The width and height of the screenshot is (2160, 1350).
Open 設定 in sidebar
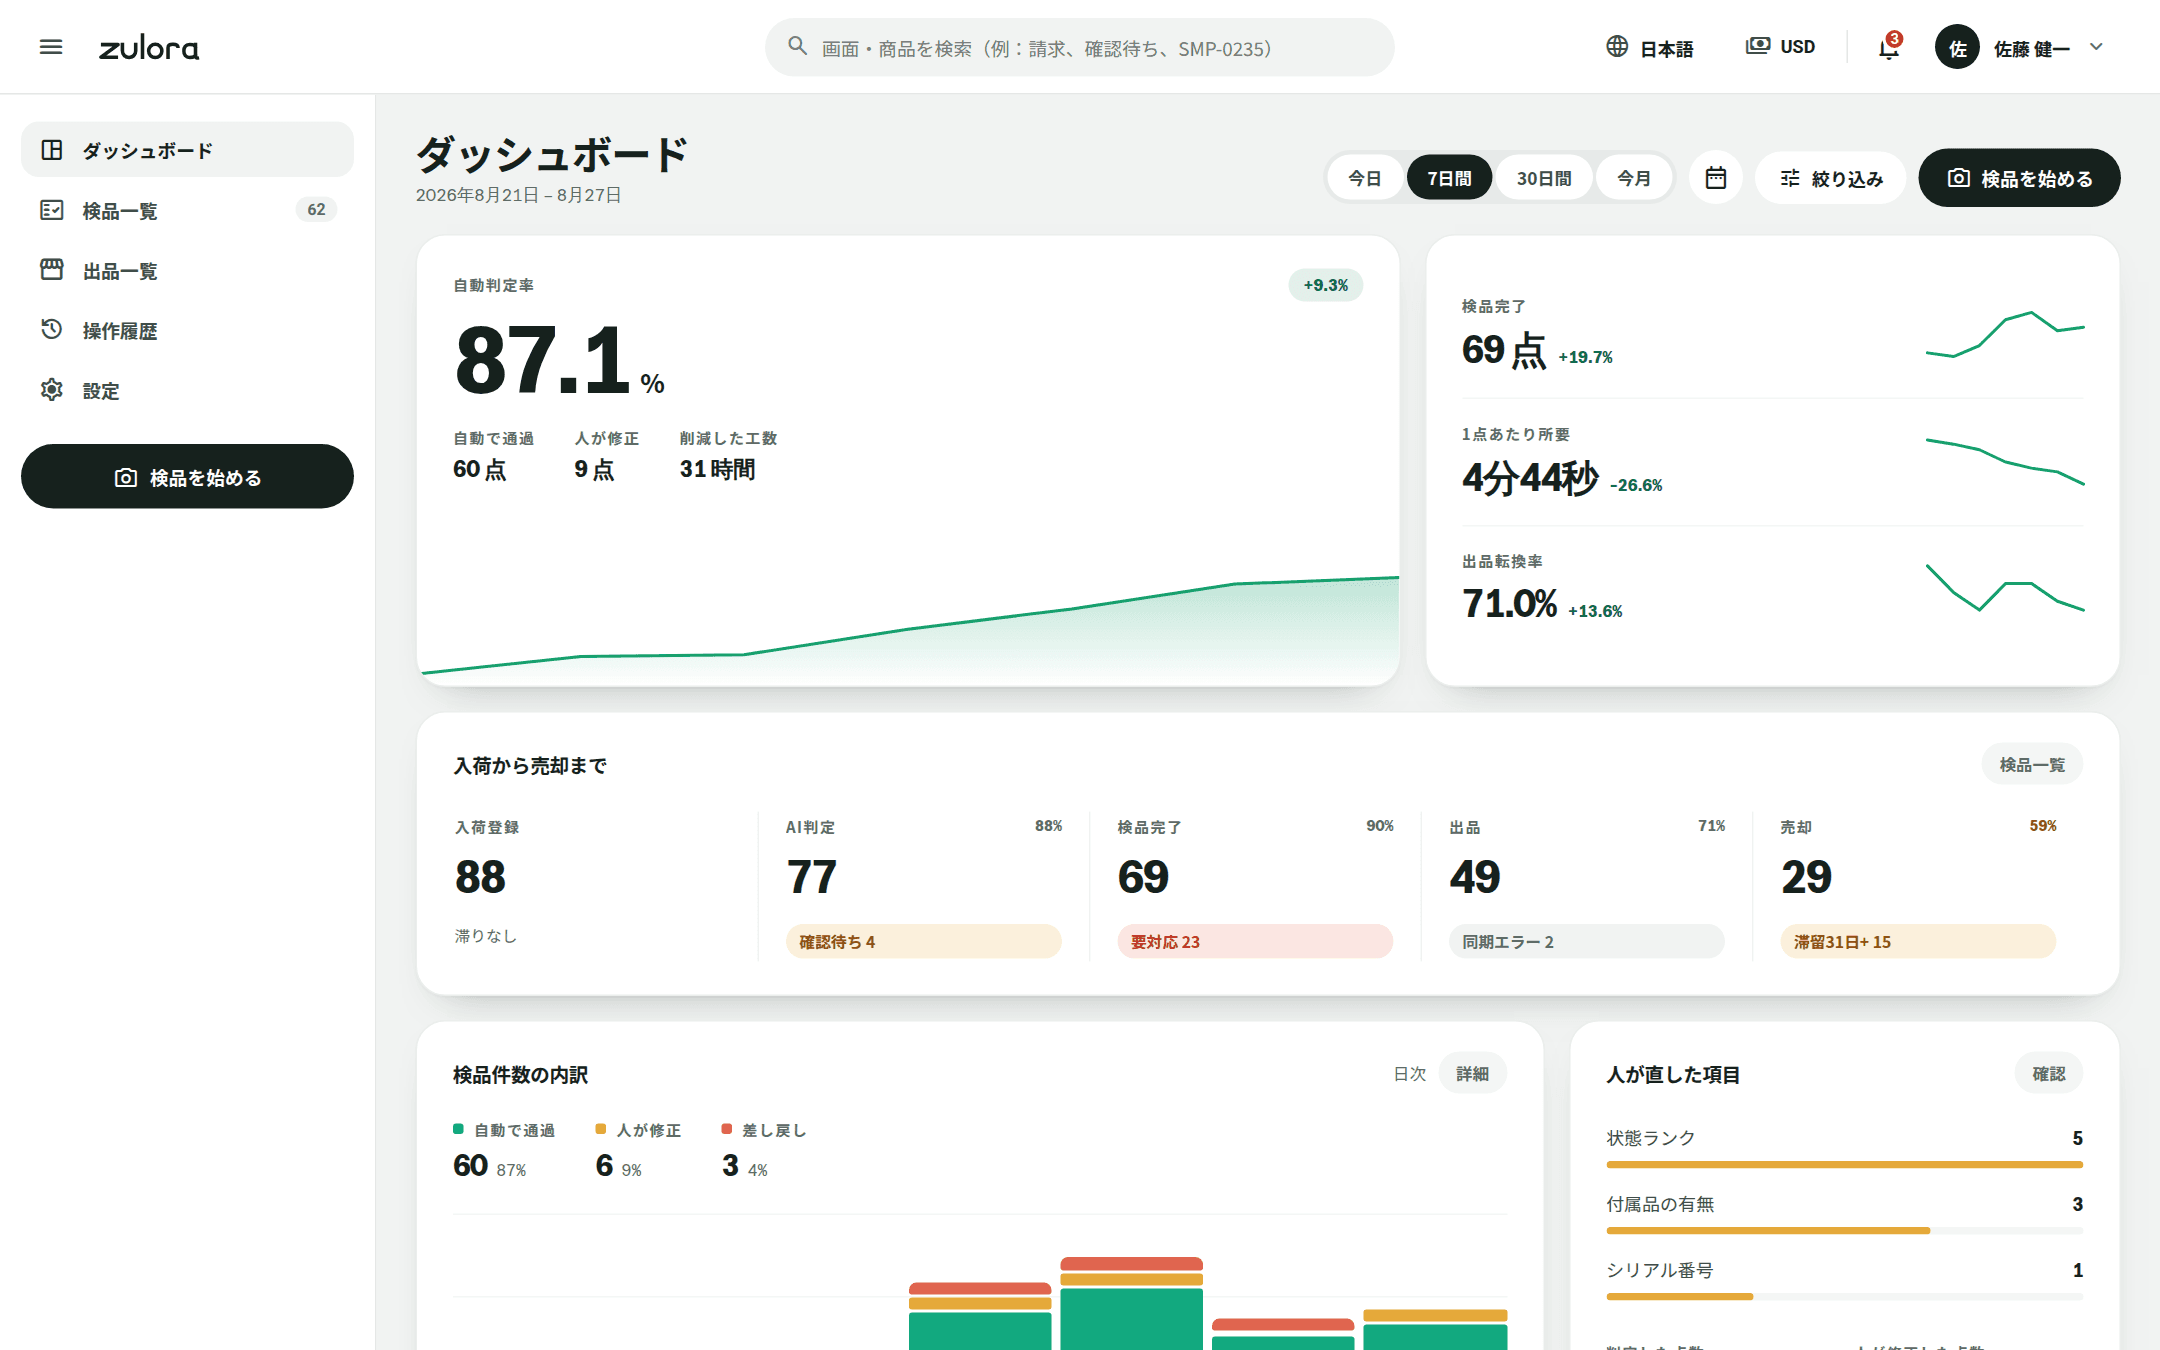point(187,390)
